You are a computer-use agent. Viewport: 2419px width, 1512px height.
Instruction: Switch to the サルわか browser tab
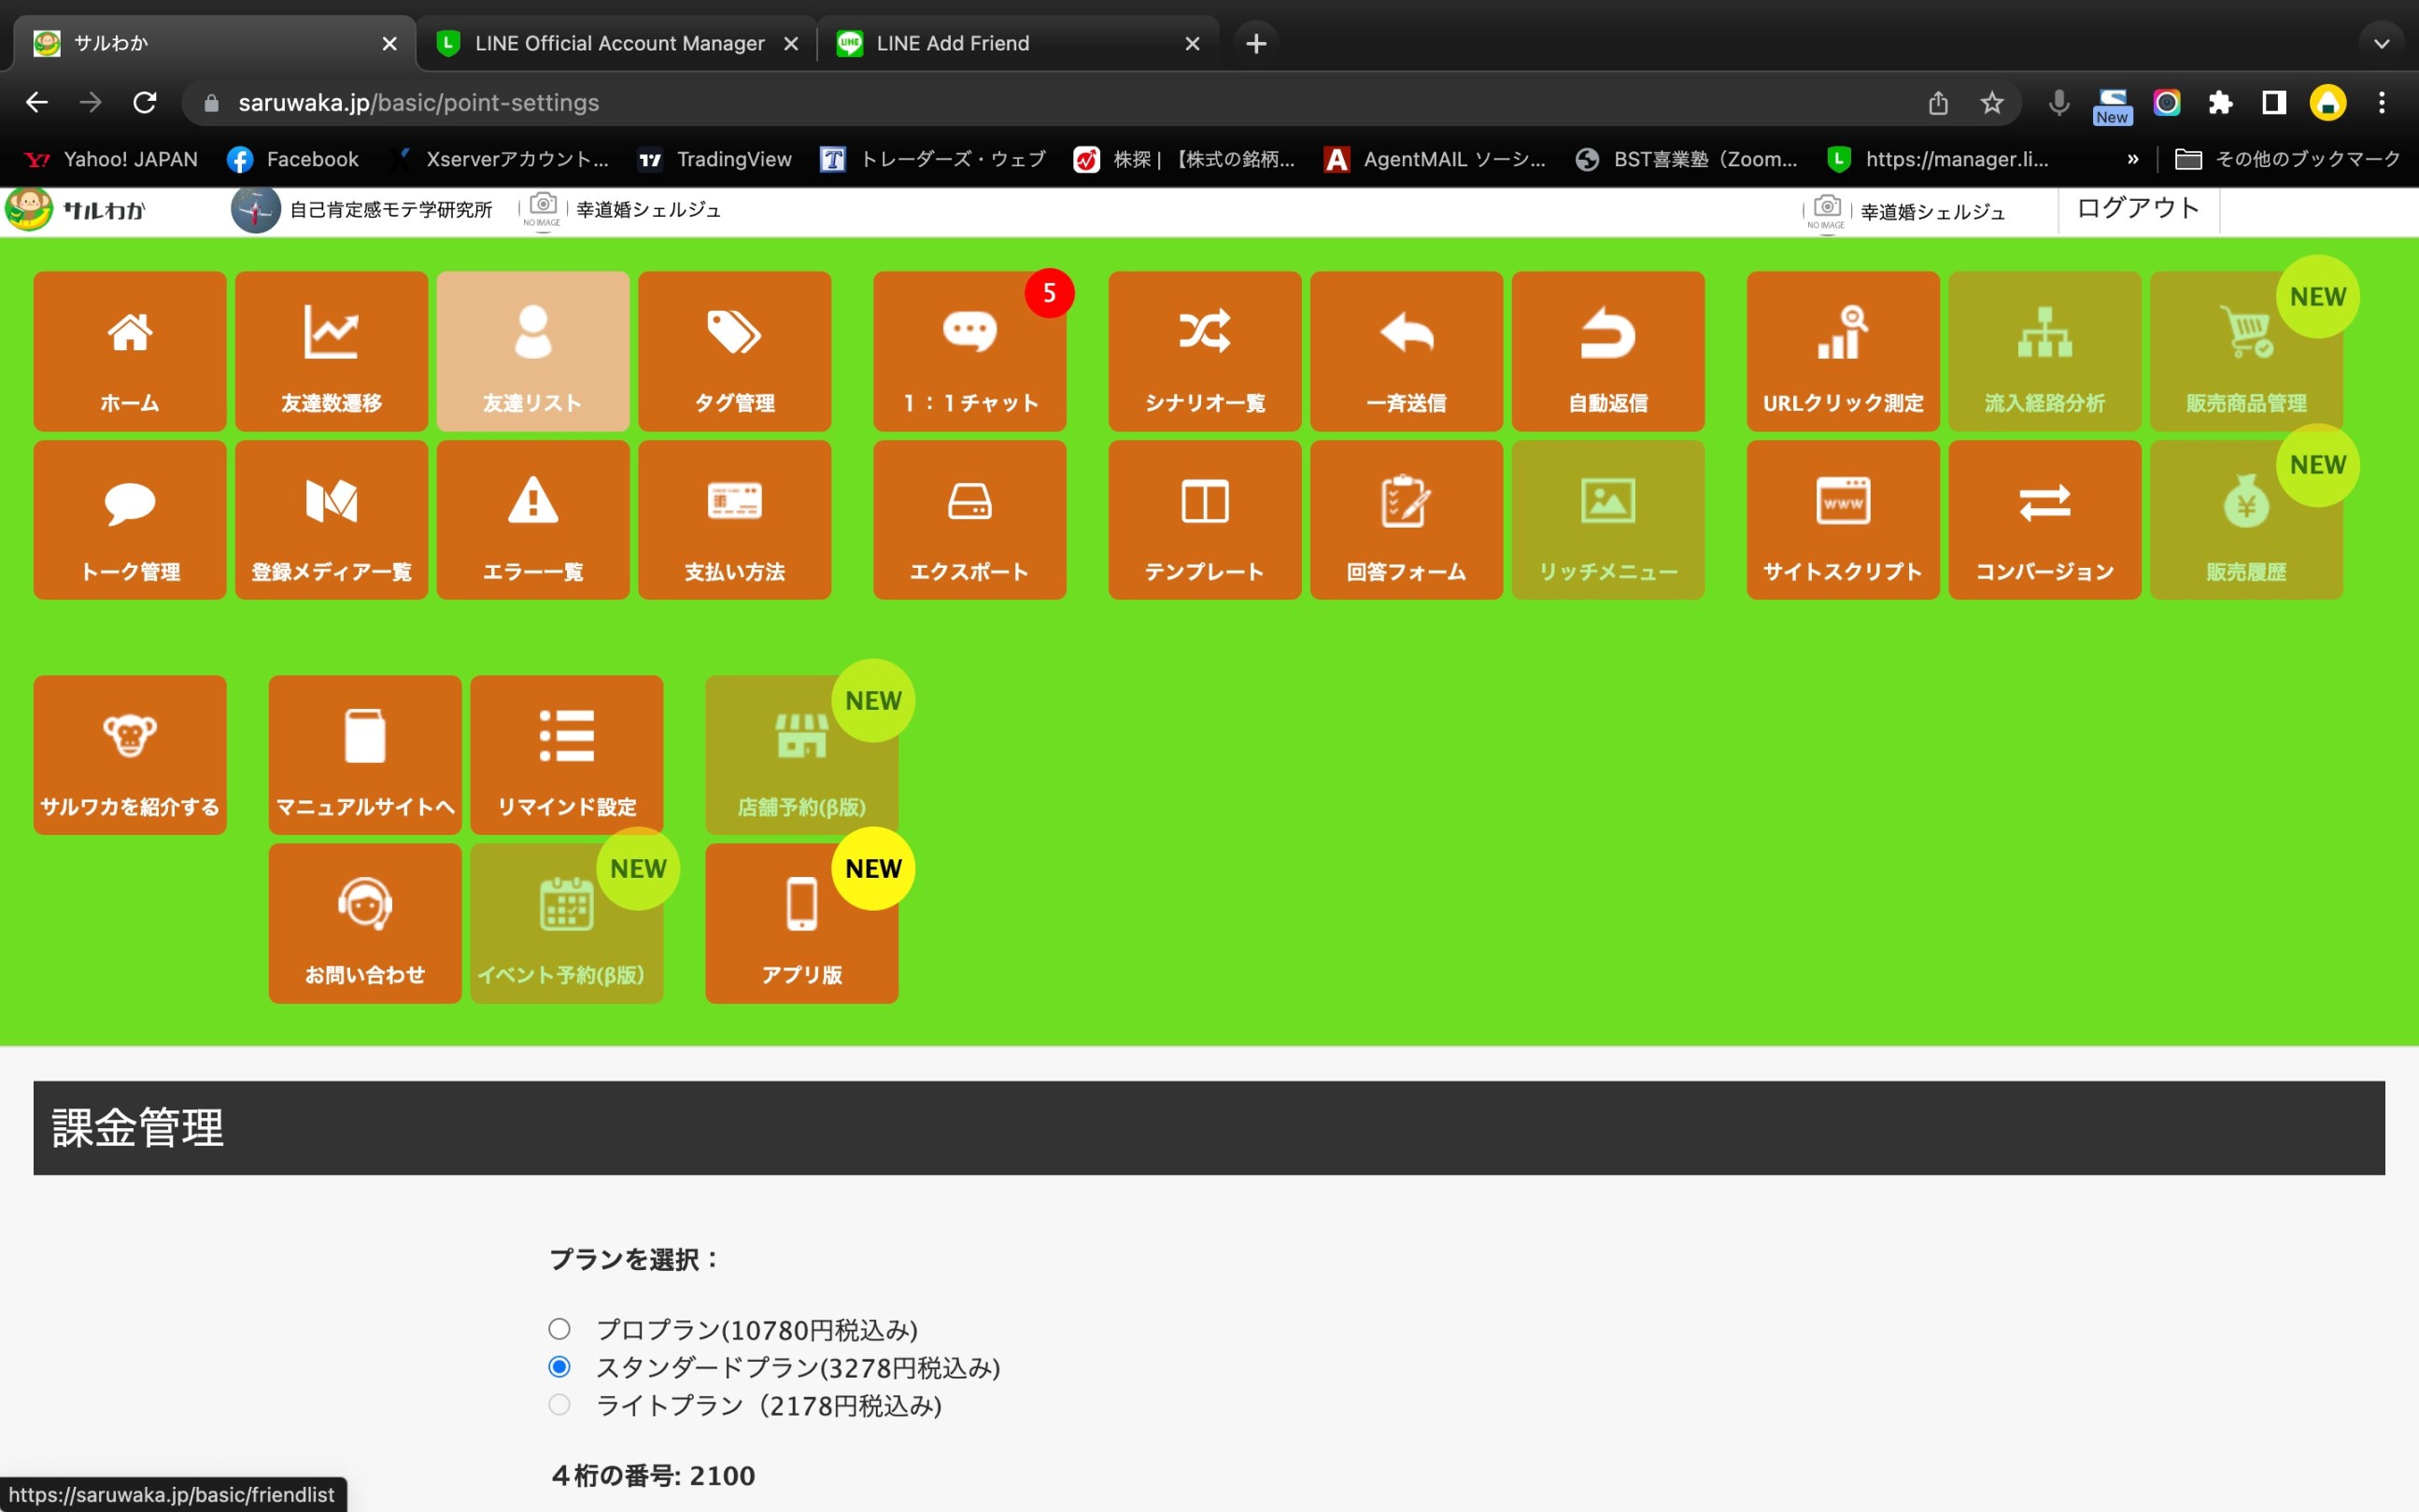[214, 43]
